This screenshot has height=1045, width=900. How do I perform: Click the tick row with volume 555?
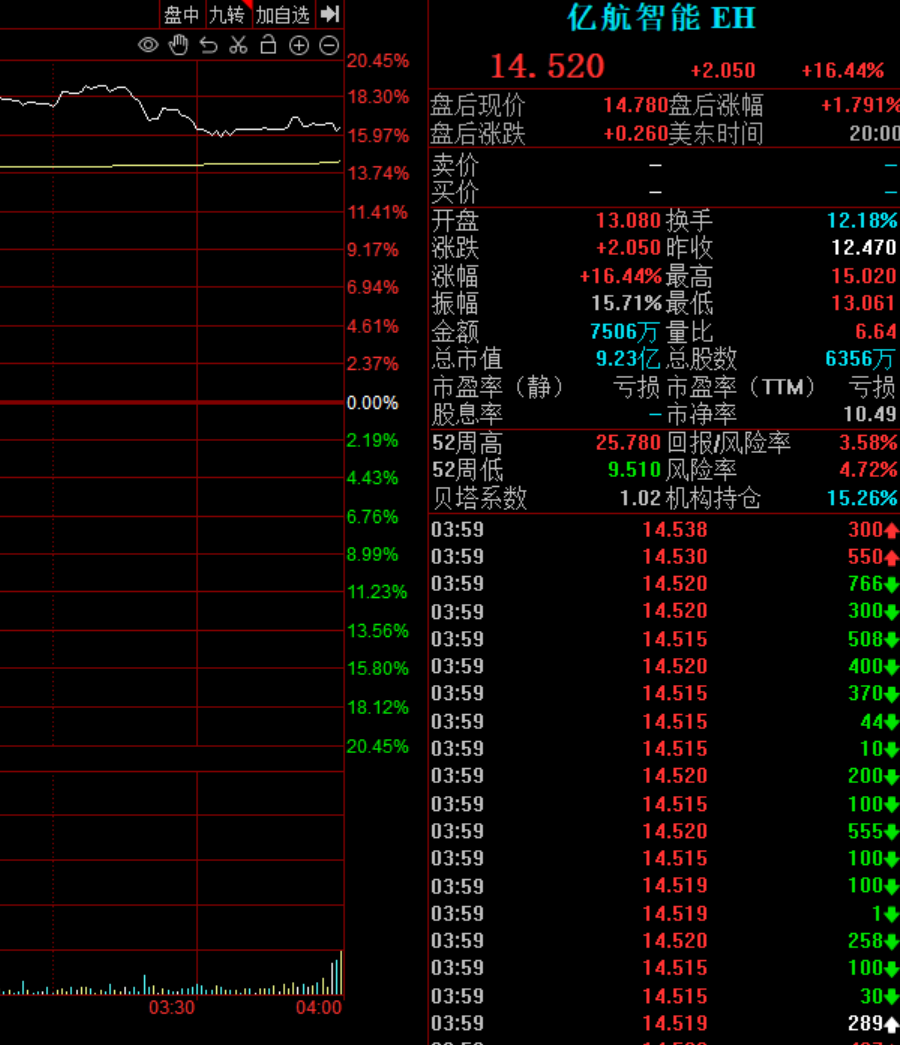[x=665, y=832]
